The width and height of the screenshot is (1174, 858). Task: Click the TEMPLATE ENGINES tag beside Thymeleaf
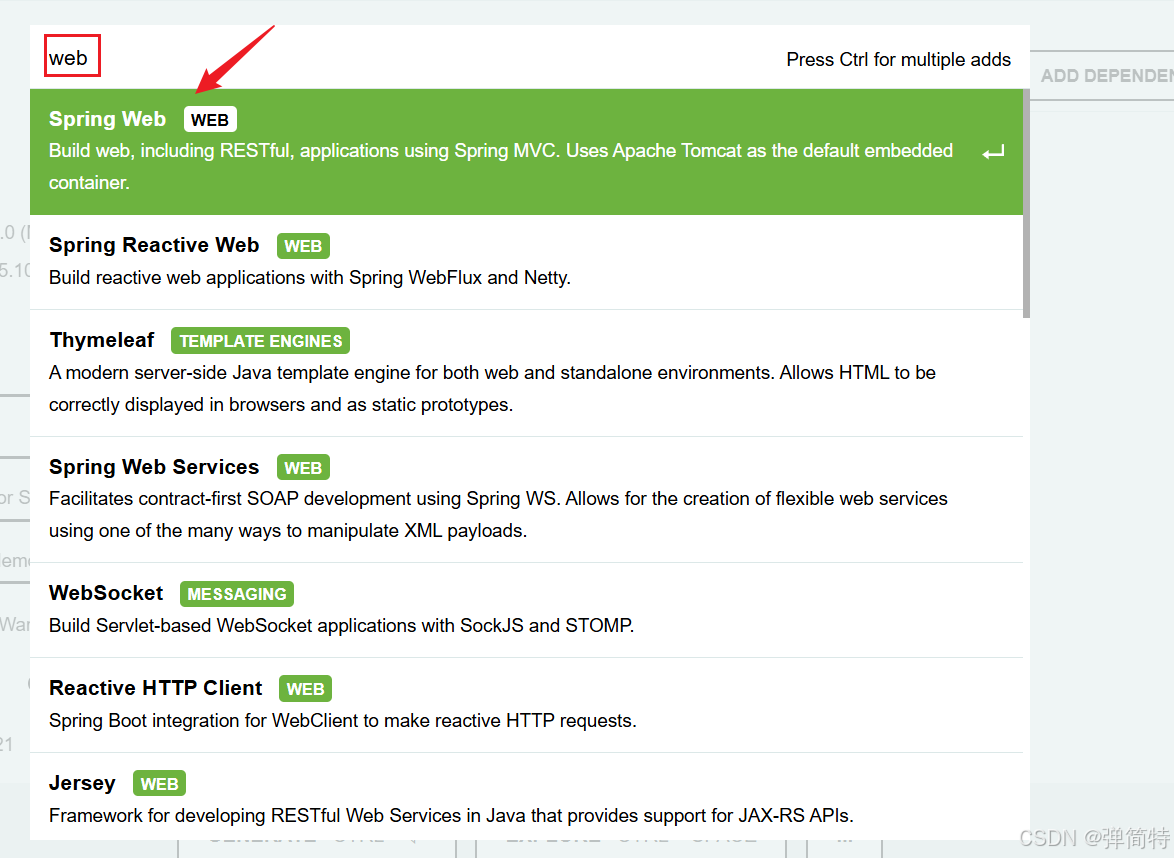pos(260,341)
